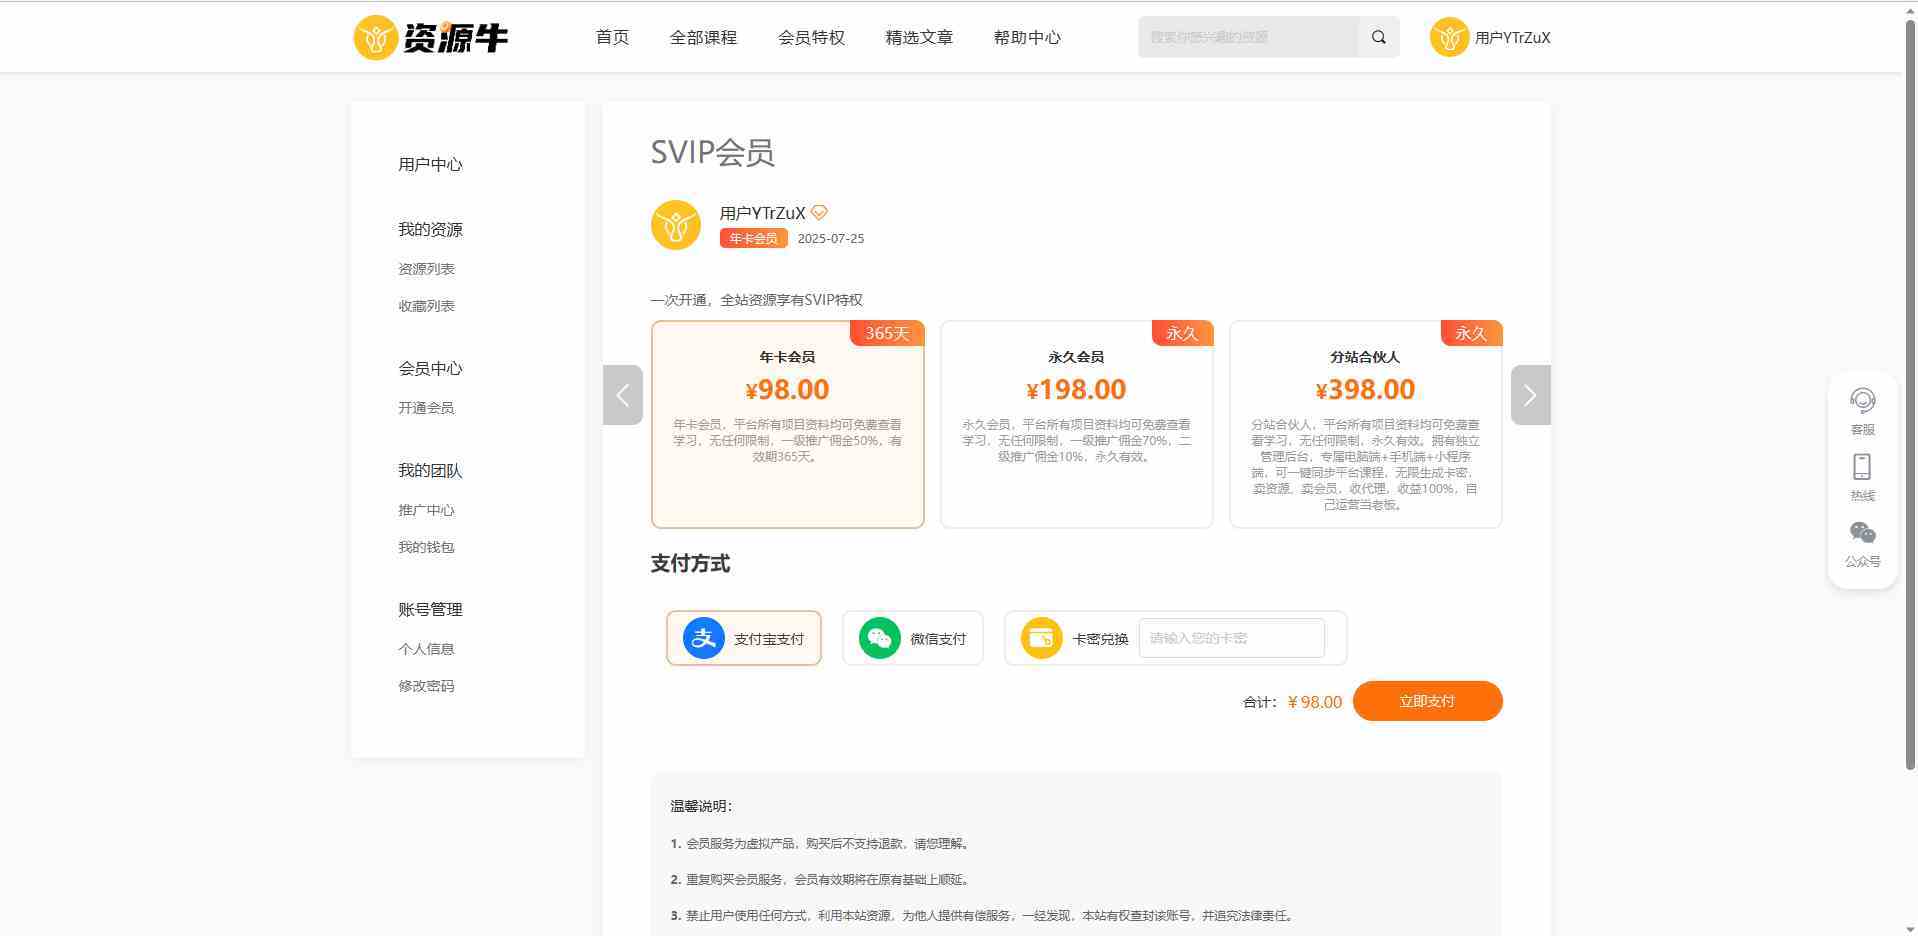Show previous membership plans with left arrow
The height and width of the screenshot is (936, 1918).
[623, 395]
